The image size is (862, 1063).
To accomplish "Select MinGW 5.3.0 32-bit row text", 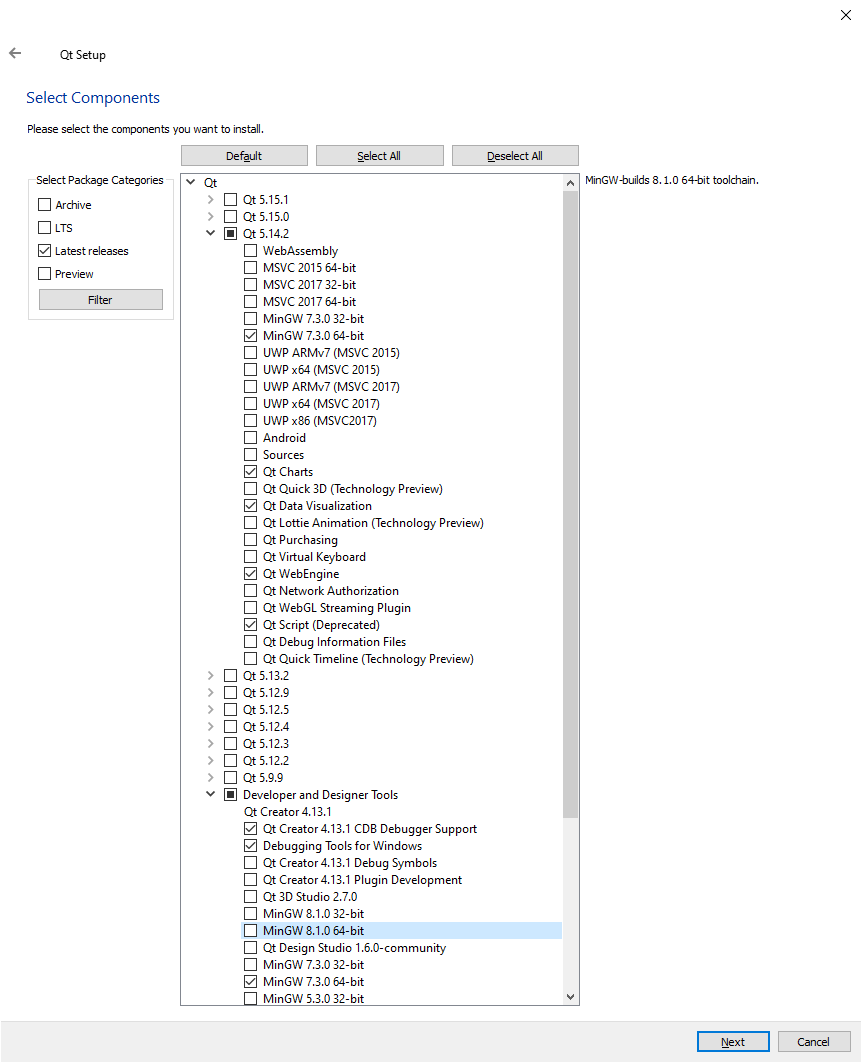I will 314,999.
